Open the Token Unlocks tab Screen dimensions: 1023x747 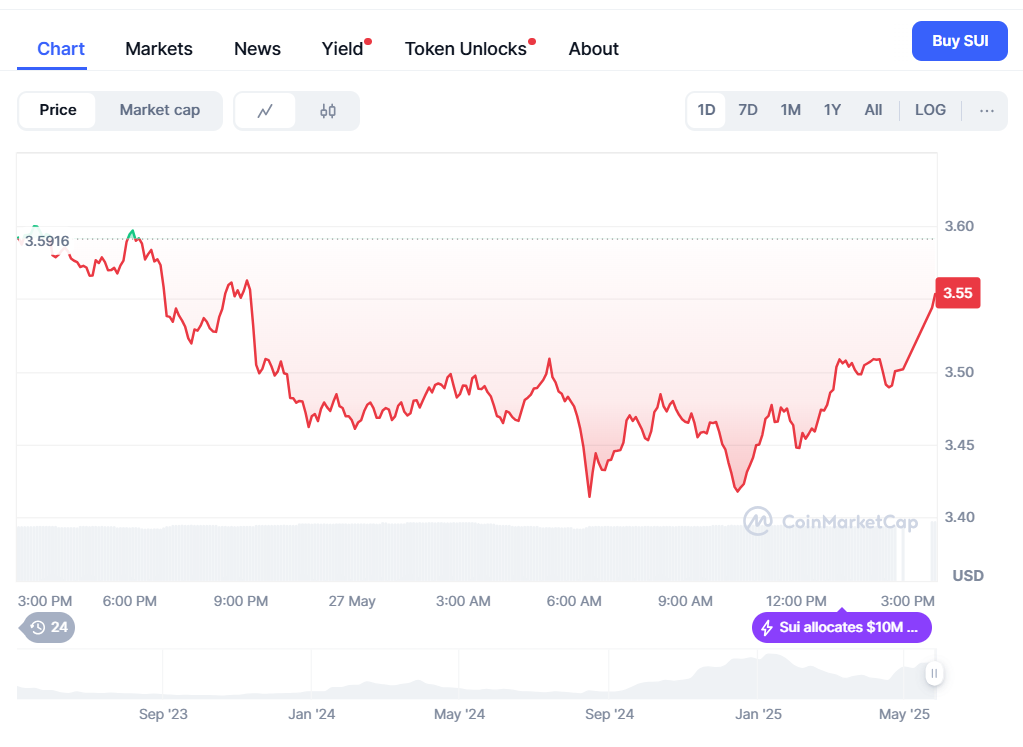click(465, 49)
